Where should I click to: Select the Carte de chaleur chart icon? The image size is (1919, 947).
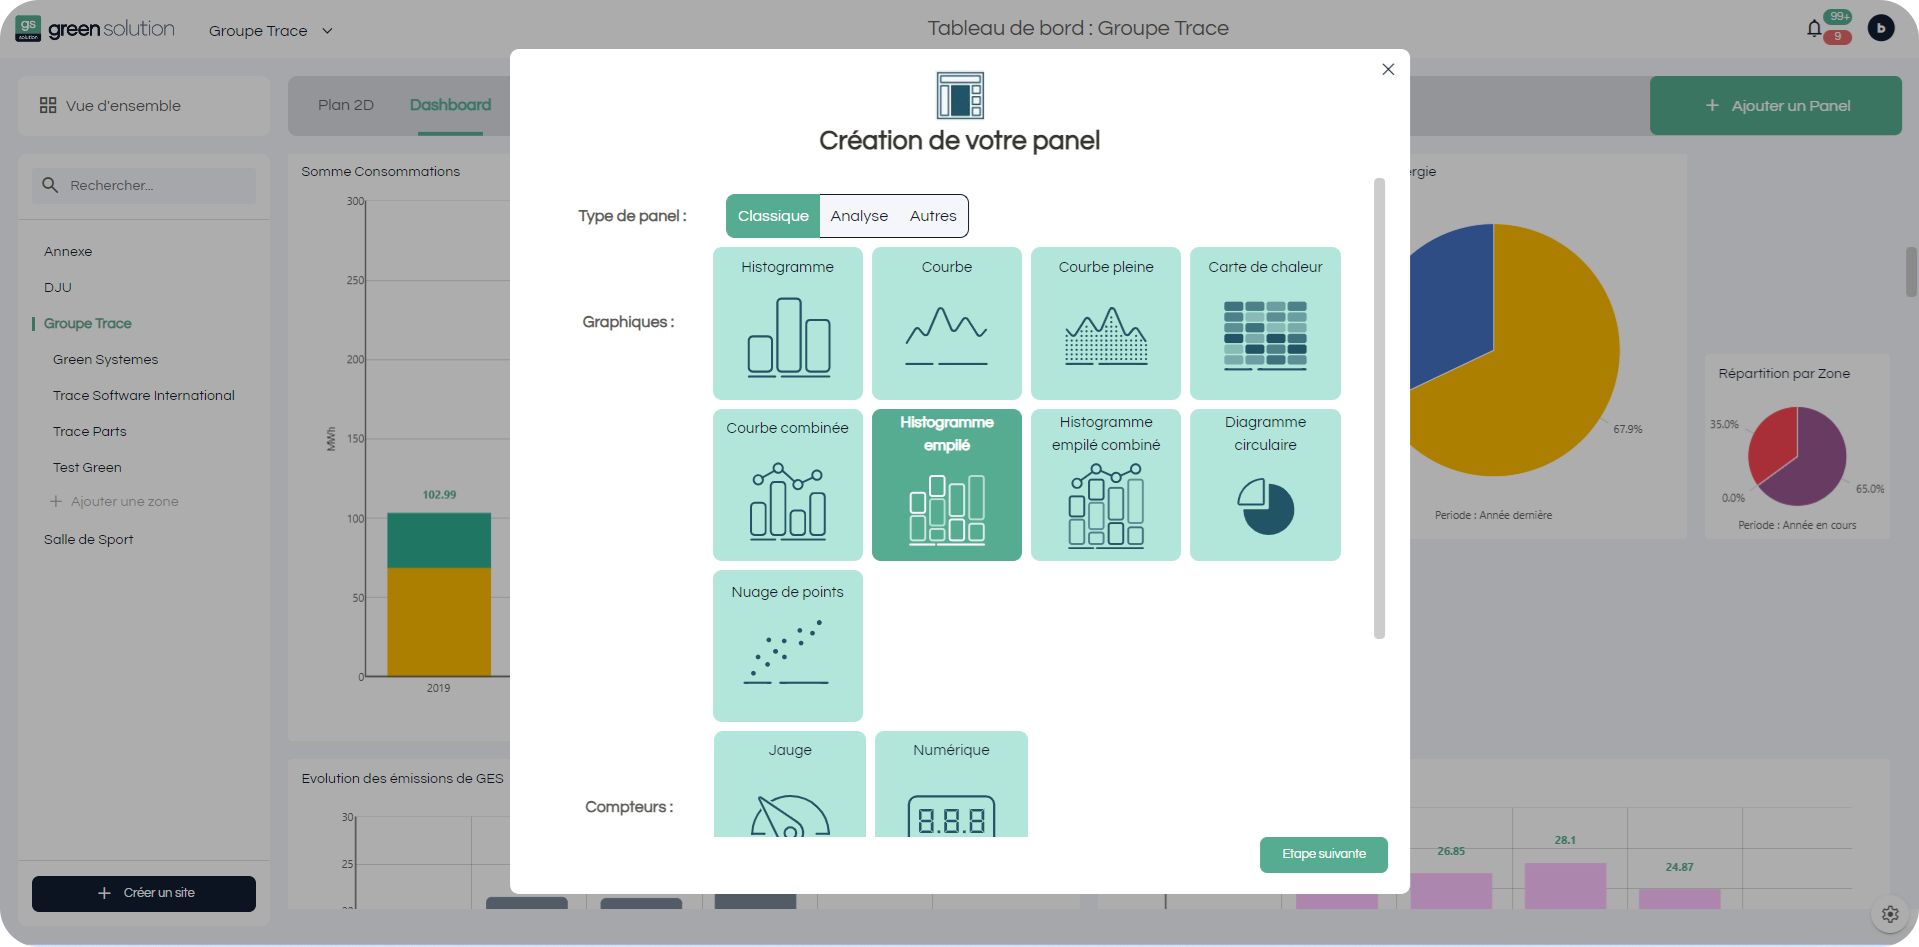tap(1265, 322)
